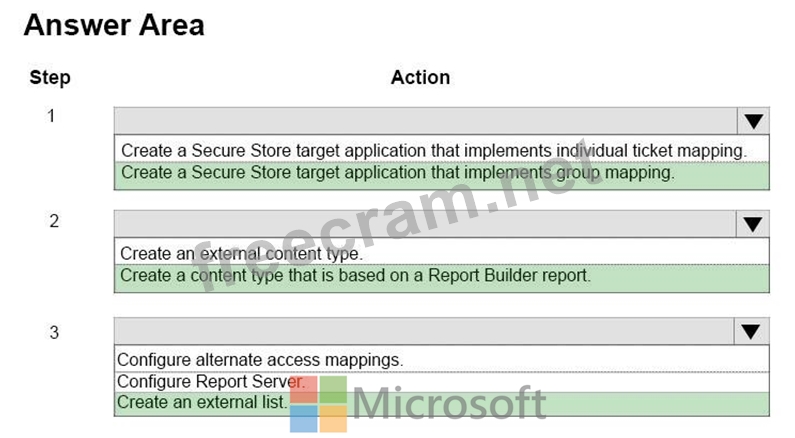Image resolution: width=795 pixels, height=438 pixels.
Task: Click the Step column header
Action: tap(50, 77)
